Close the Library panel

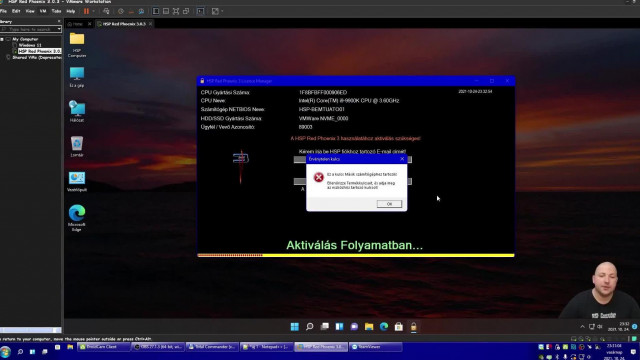click(59, 21)
